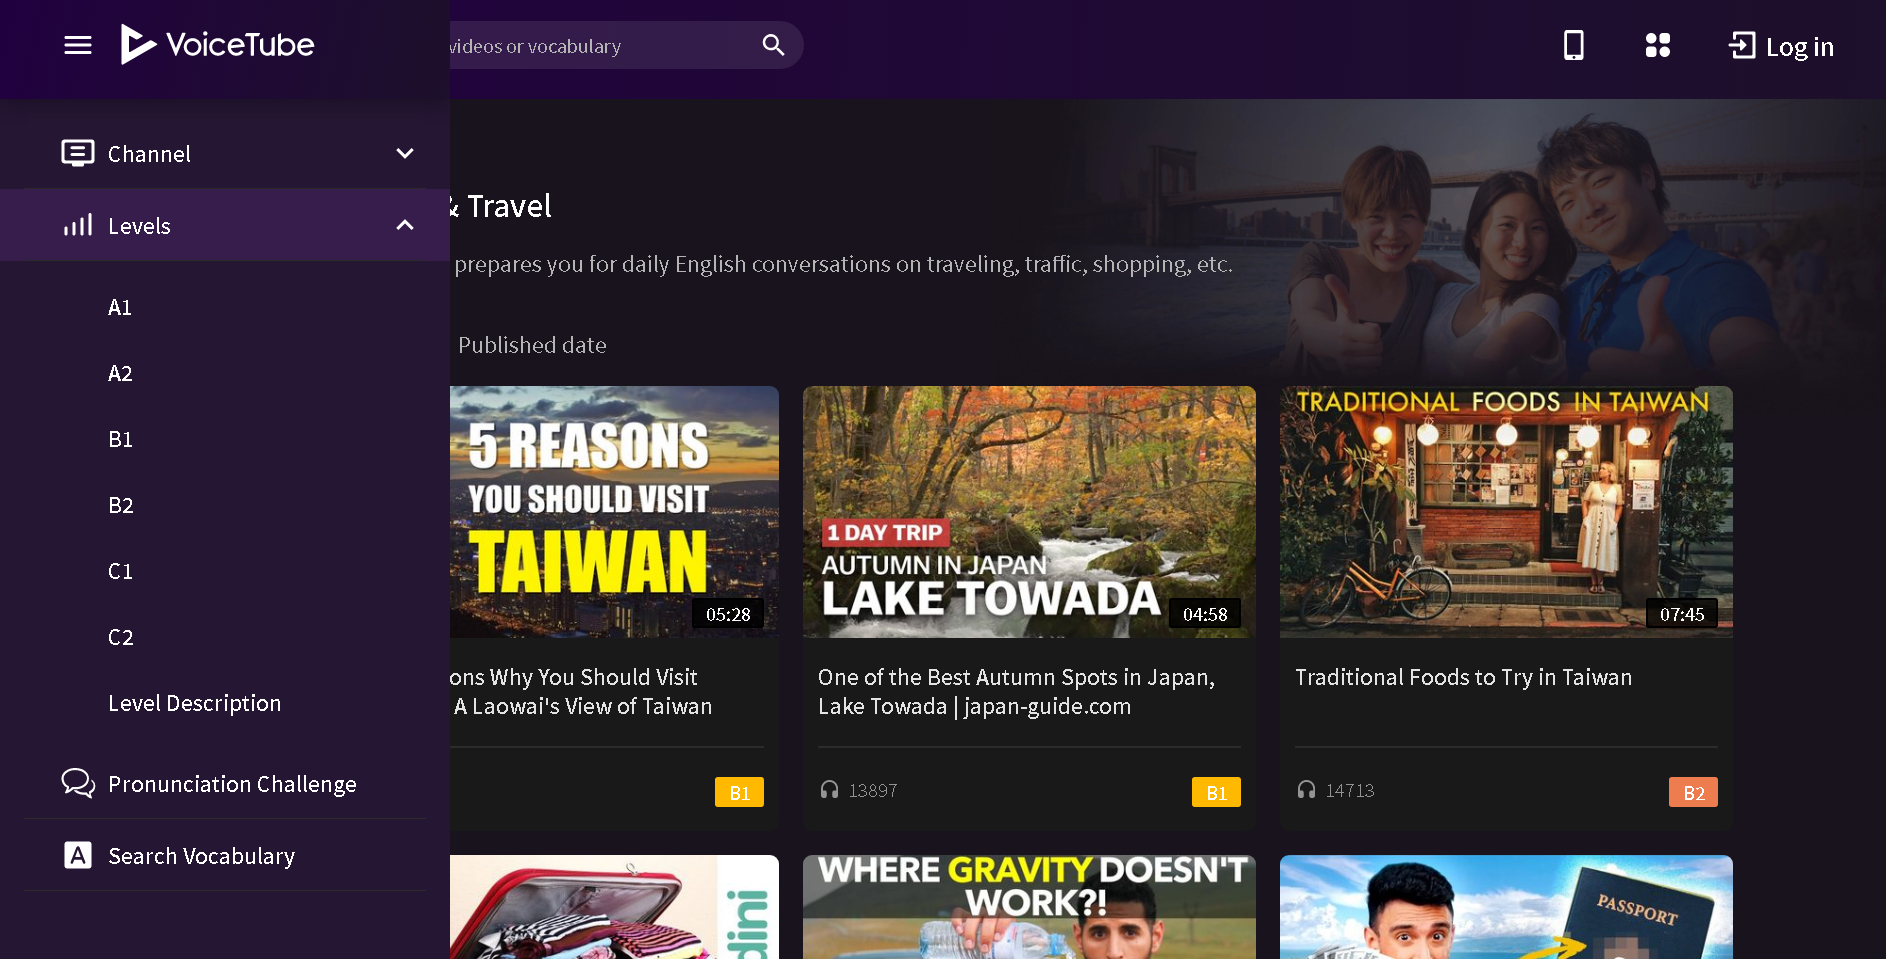Select level A1 in sidebar

(x=120, y=307)
